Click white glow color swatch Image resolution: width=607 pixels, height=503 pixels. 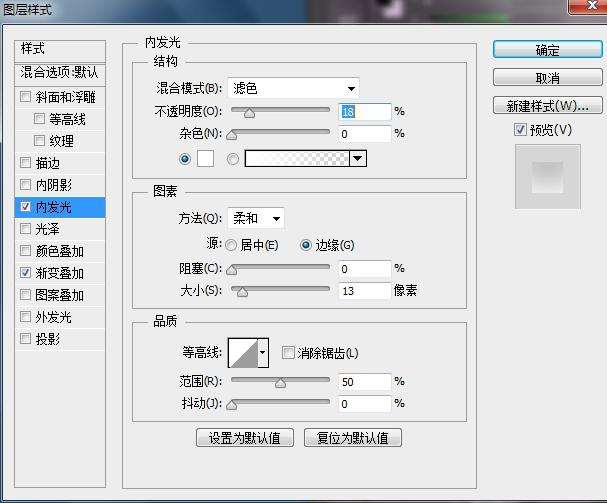[x=206, y=159]
